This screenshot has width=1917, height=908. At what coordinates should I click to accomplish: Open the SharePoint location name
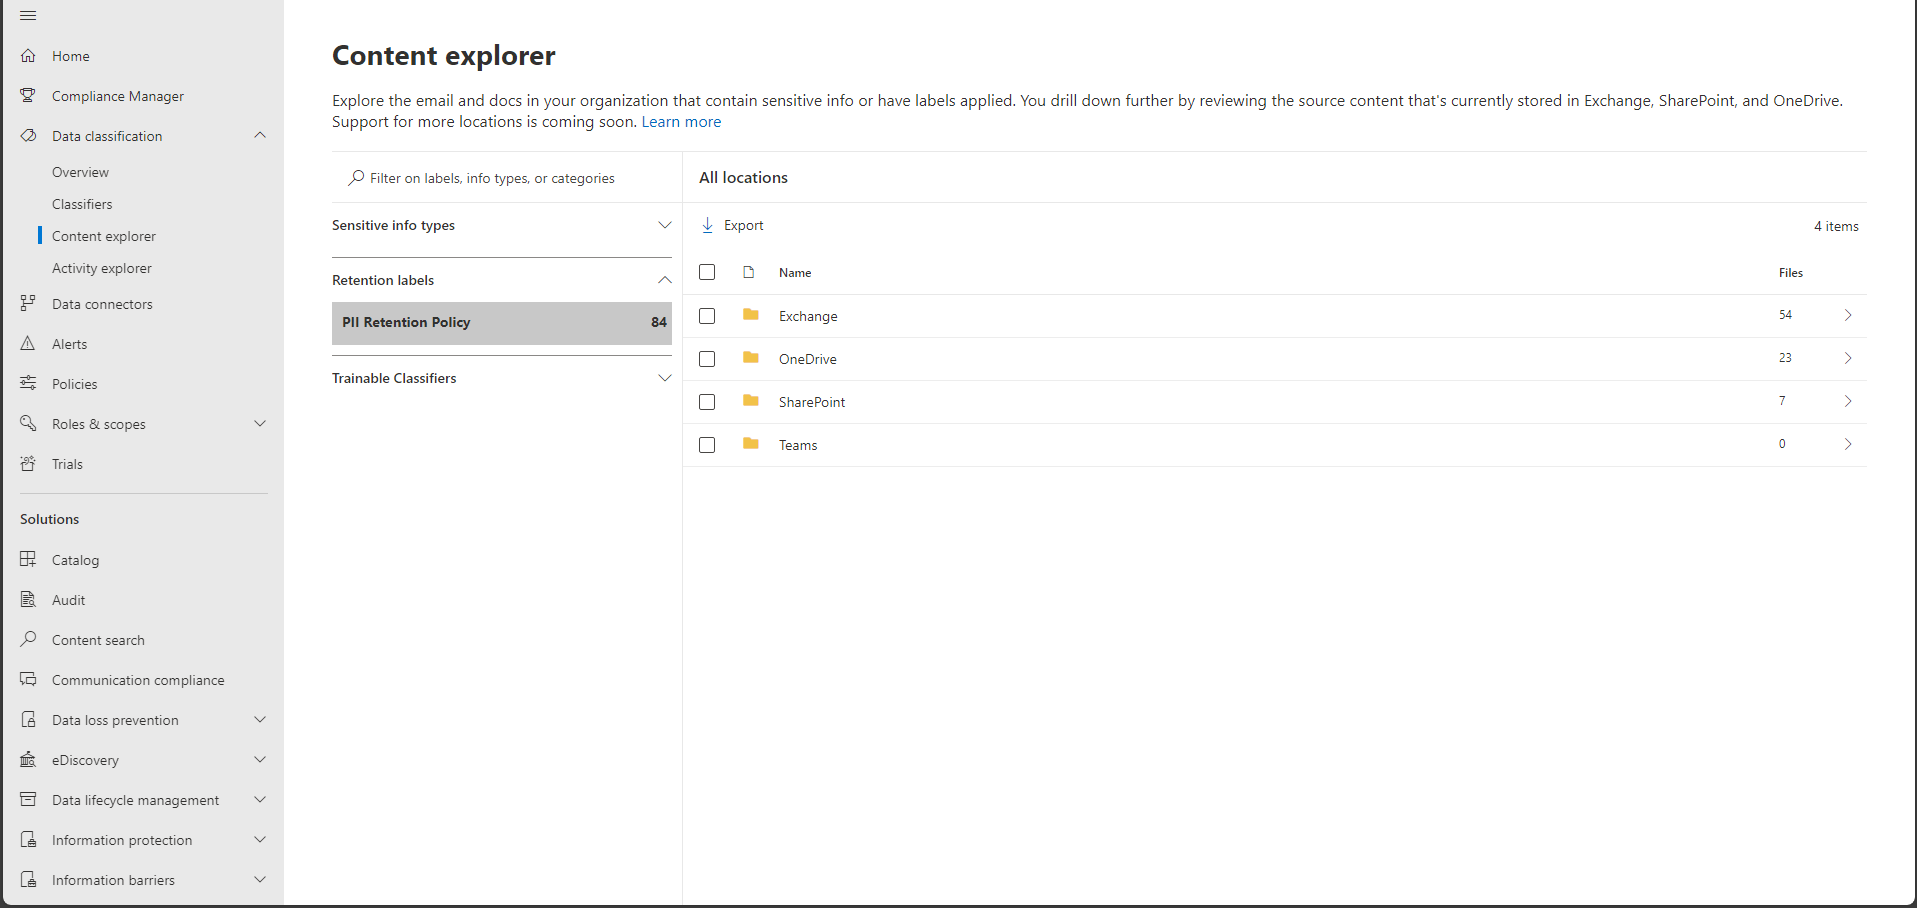click(x=812, y=402)
